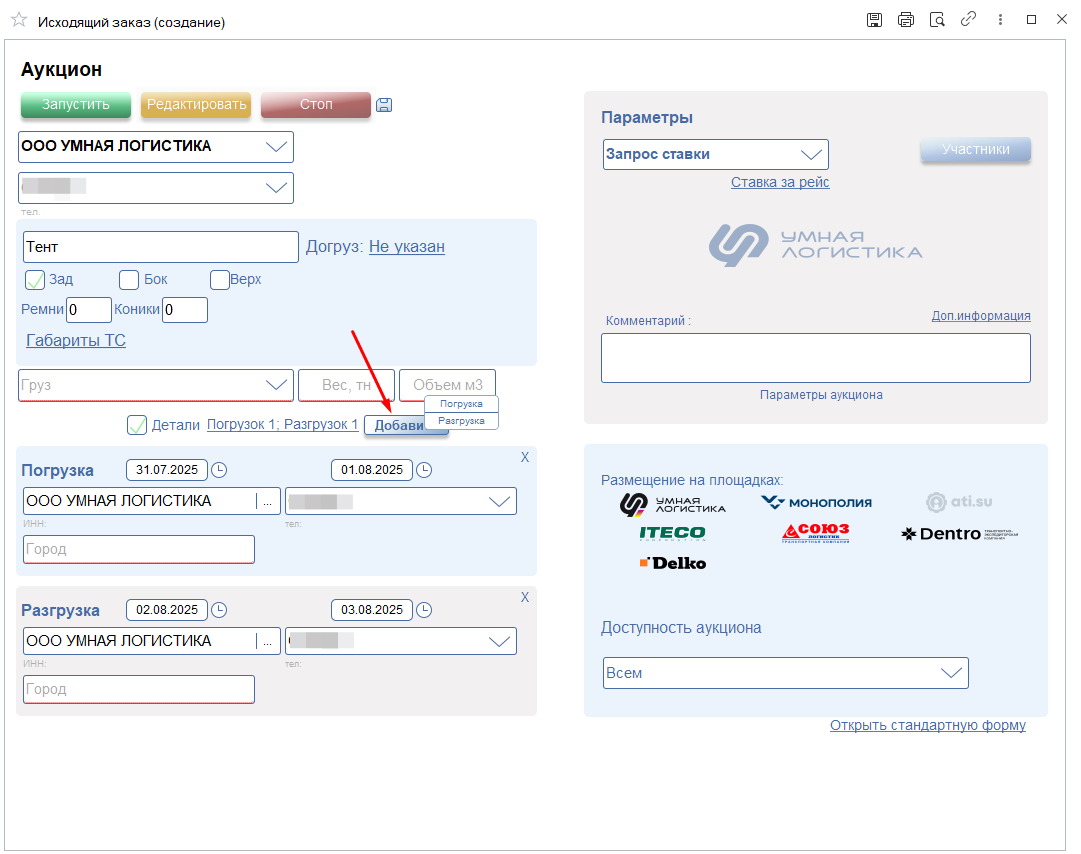Expand the Груз dropdown
Image resolution: width=1081 pixels, height=854 pixels.
(x=276, y=385)
